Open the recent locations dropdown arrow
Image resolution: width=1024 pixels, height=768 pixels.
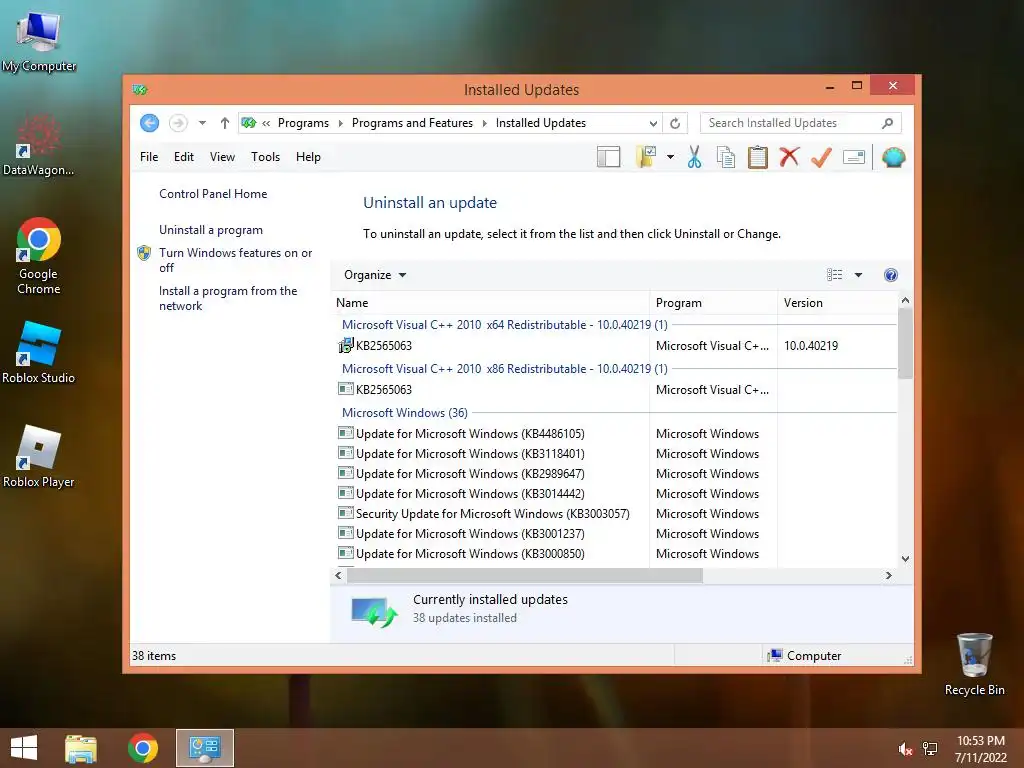pos(202,123)
